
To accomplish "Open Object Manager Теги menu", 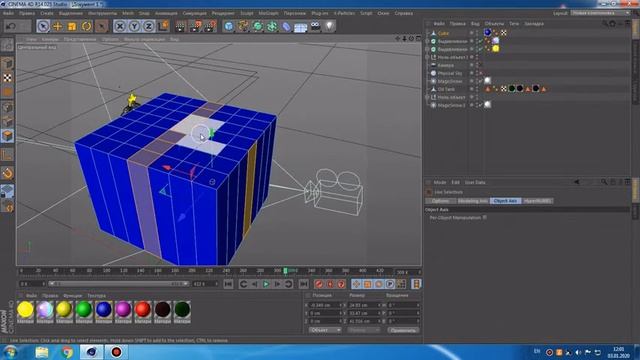I will point(514,24).
